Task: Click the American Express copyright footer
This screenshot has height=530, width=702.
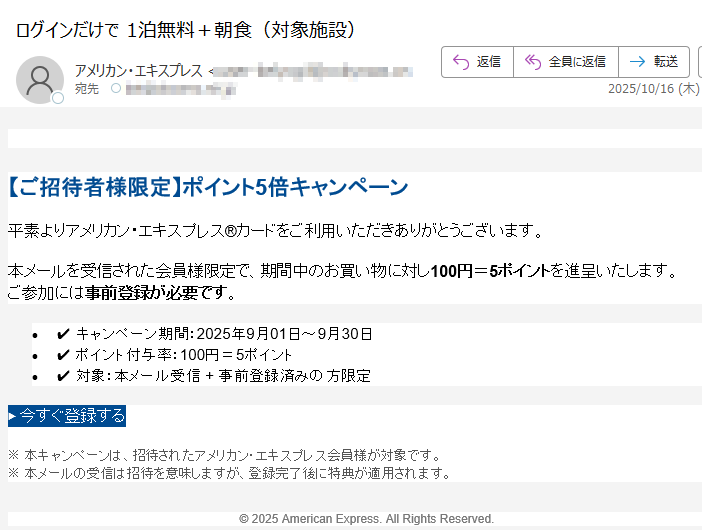Action: 366,519
